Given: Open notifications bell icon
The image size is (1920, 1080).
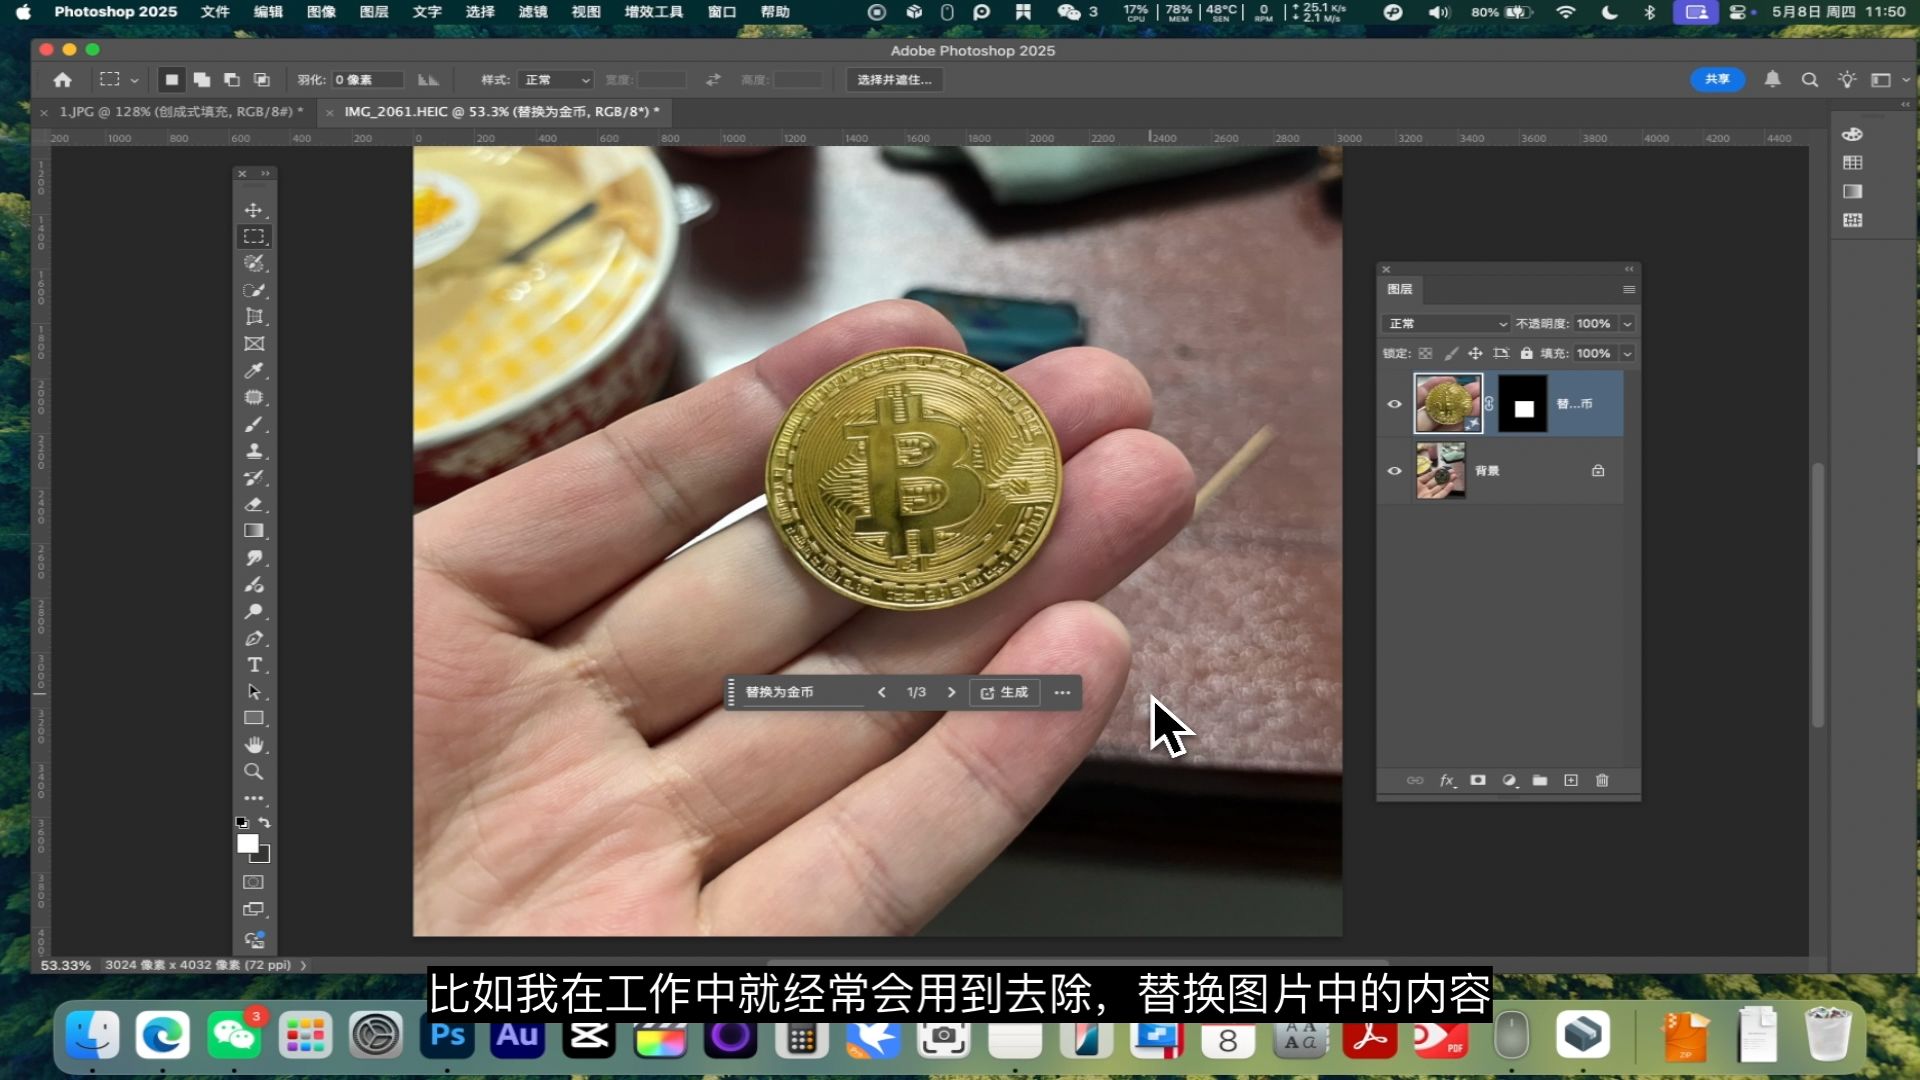Looking at the screenshot, I should pos(1772,79).
